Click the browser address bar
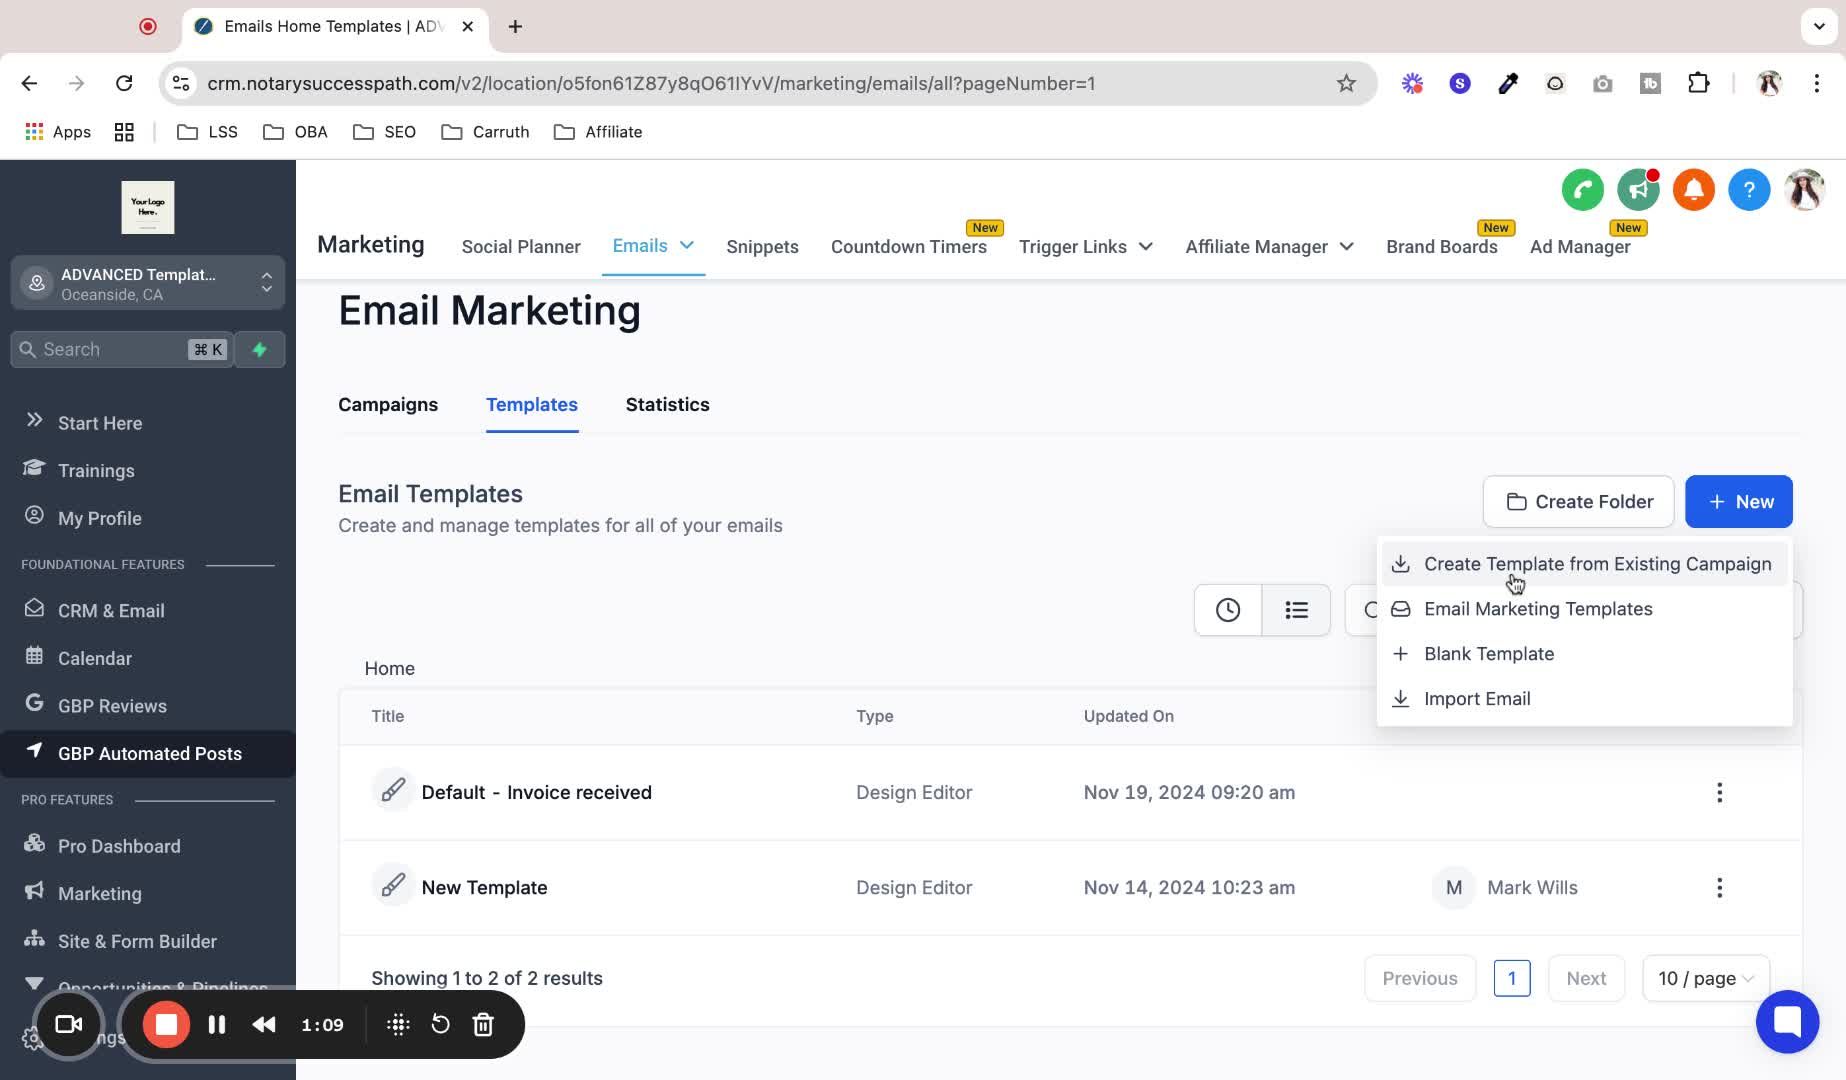The height and width of the screenshot is (1080, 1846). click(x=768, y=83)
